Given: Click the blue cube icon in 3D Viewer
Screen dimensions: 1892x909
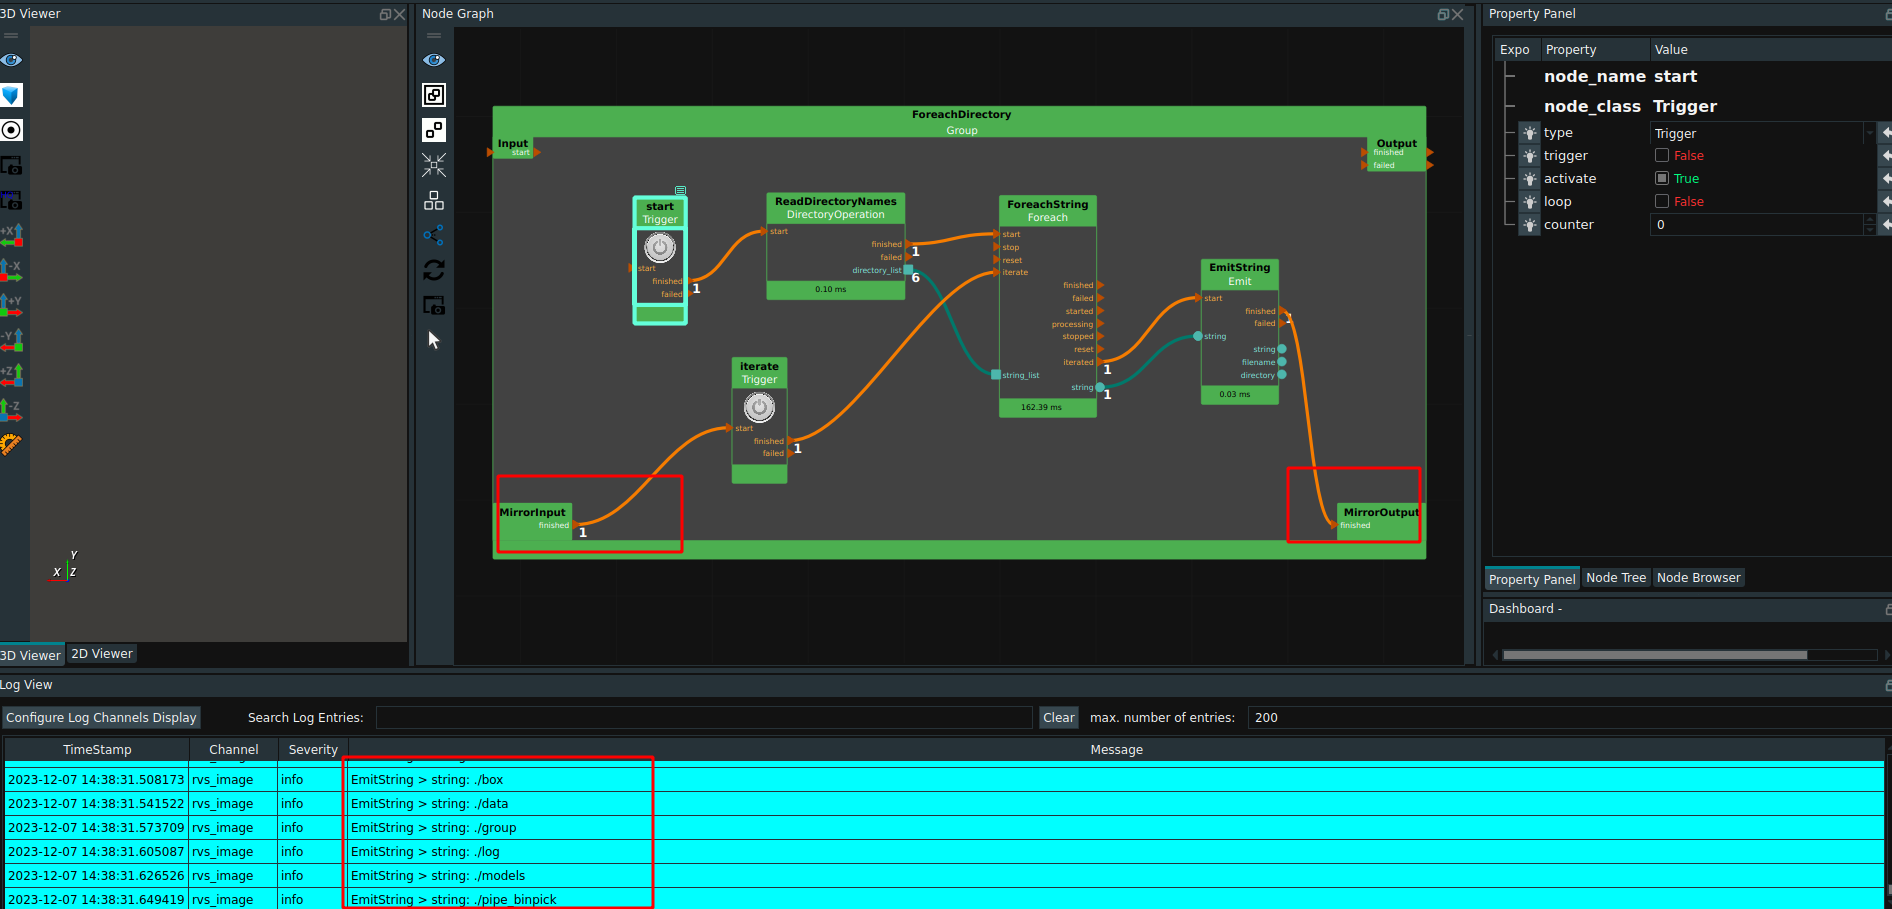Looking at the screenshot, I should [11, 95].
